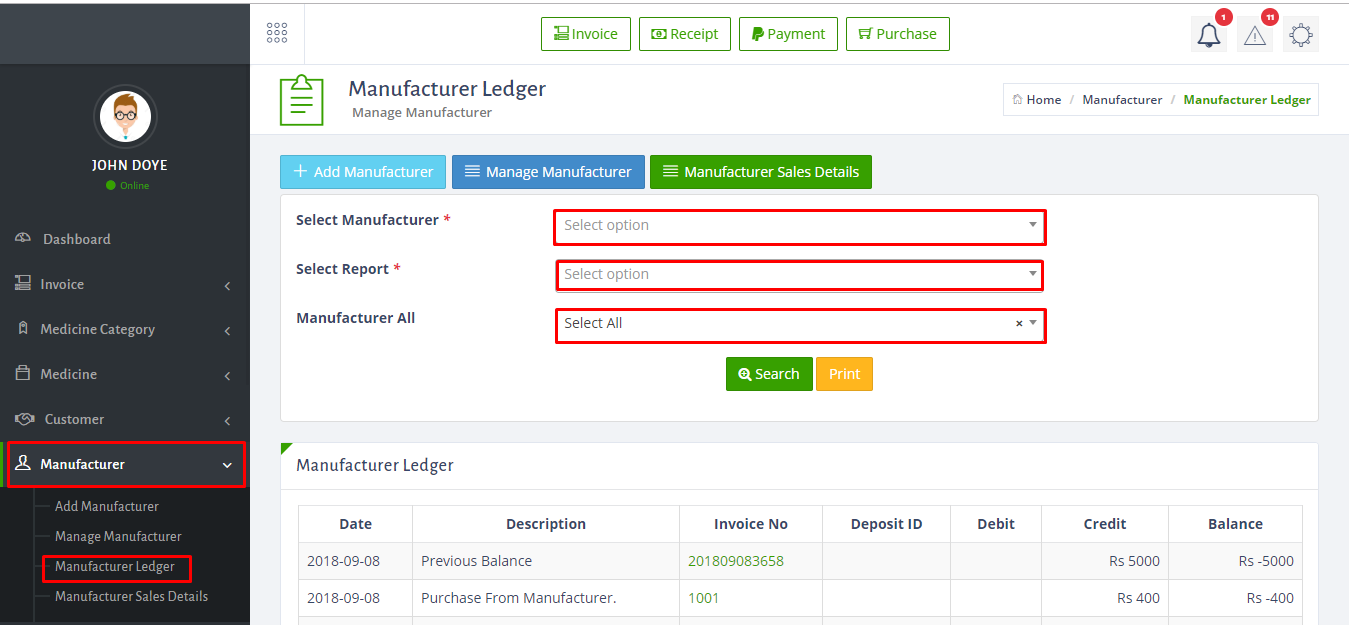This screenshot has width=1349, height=625.
Task: Open the warning alerts triangle icon
Action: tap(1255, 35)
